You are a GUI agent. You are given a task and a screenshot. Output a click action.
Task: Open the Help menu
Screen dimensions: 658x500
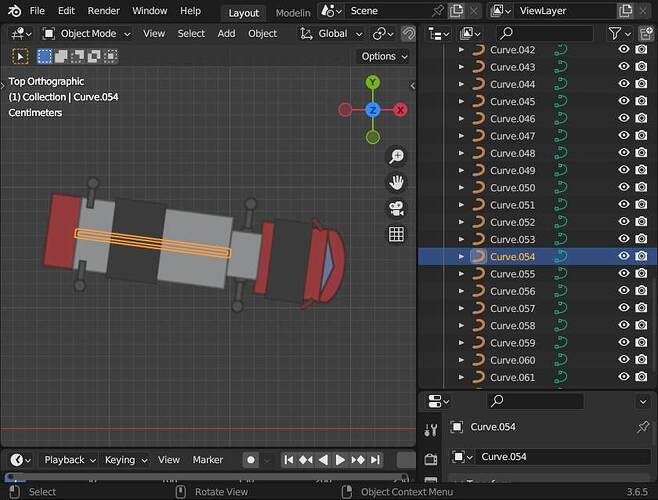[x=190, y=11]
